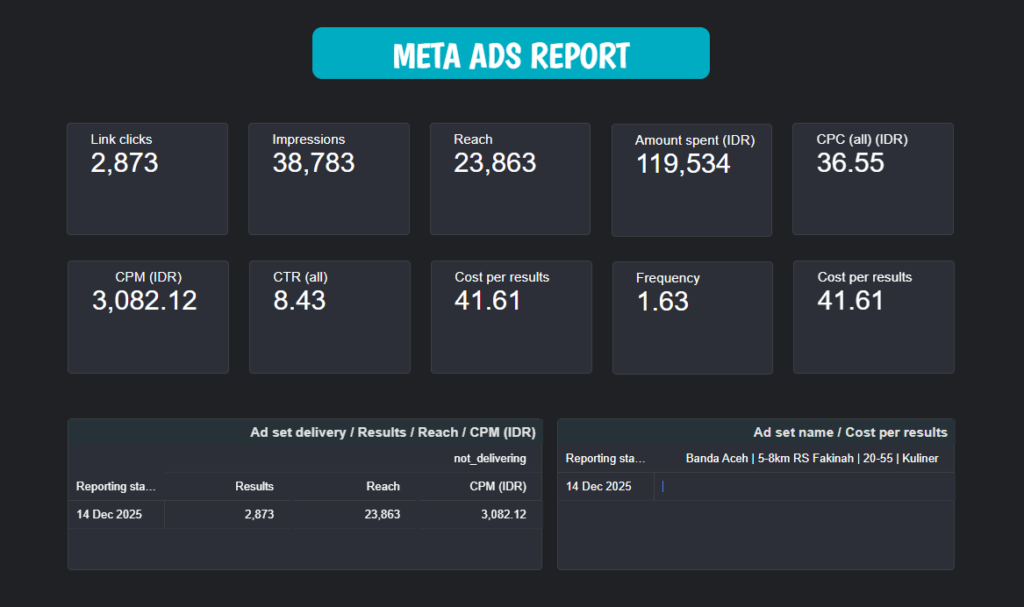Click the Reach scorecard showing 23,863

(x=510, y=179)
